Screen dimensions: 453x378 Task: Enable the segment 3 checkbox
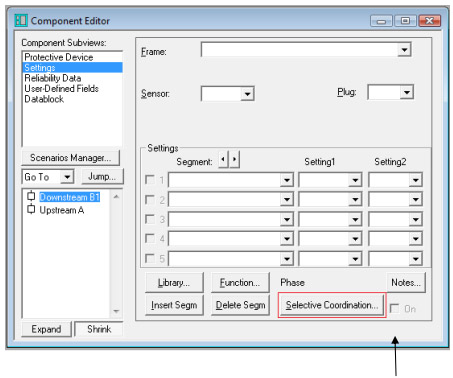coord(150,219)
